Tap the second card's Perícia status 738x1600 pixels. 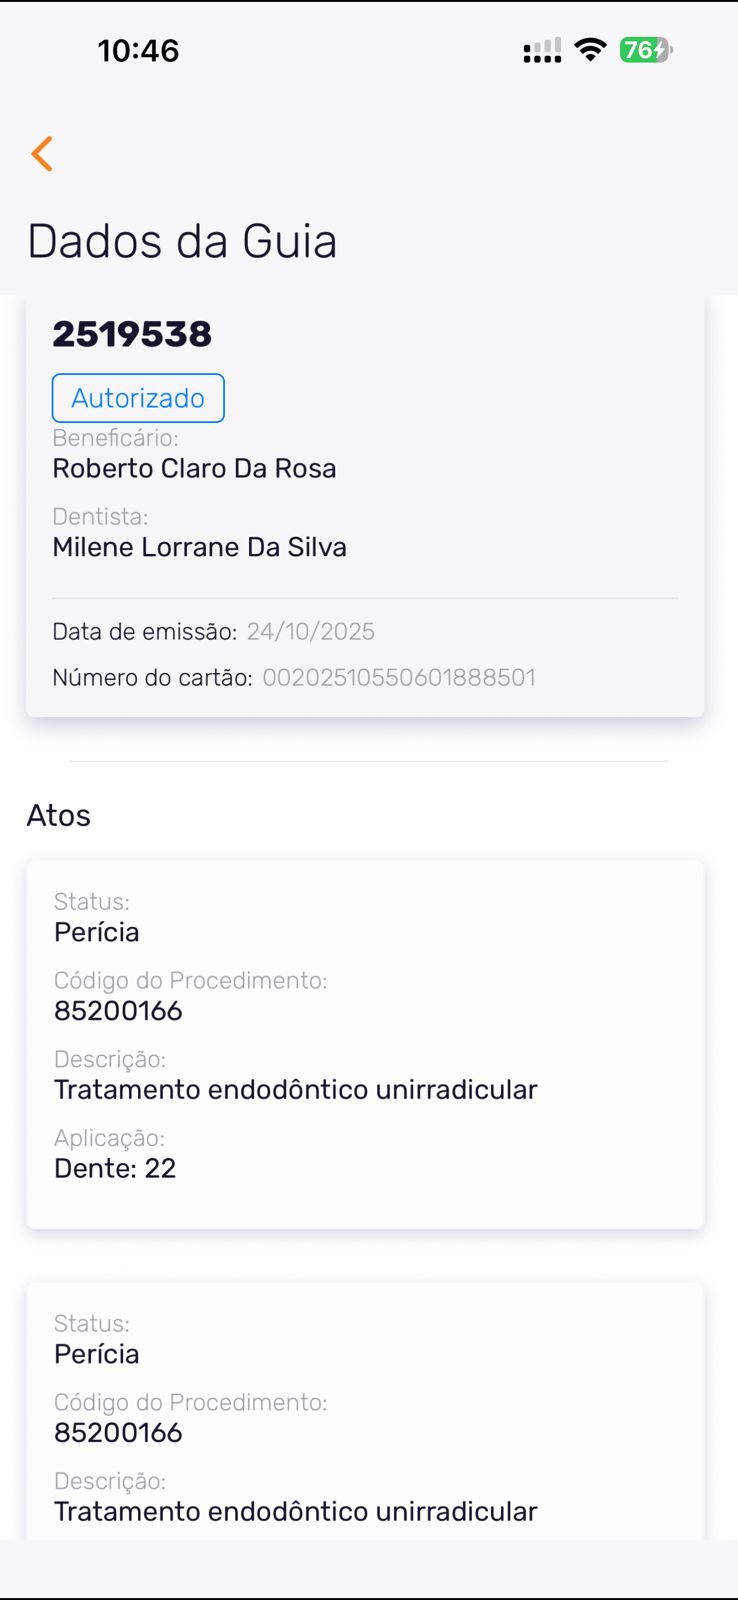(x=96, y=1354)
